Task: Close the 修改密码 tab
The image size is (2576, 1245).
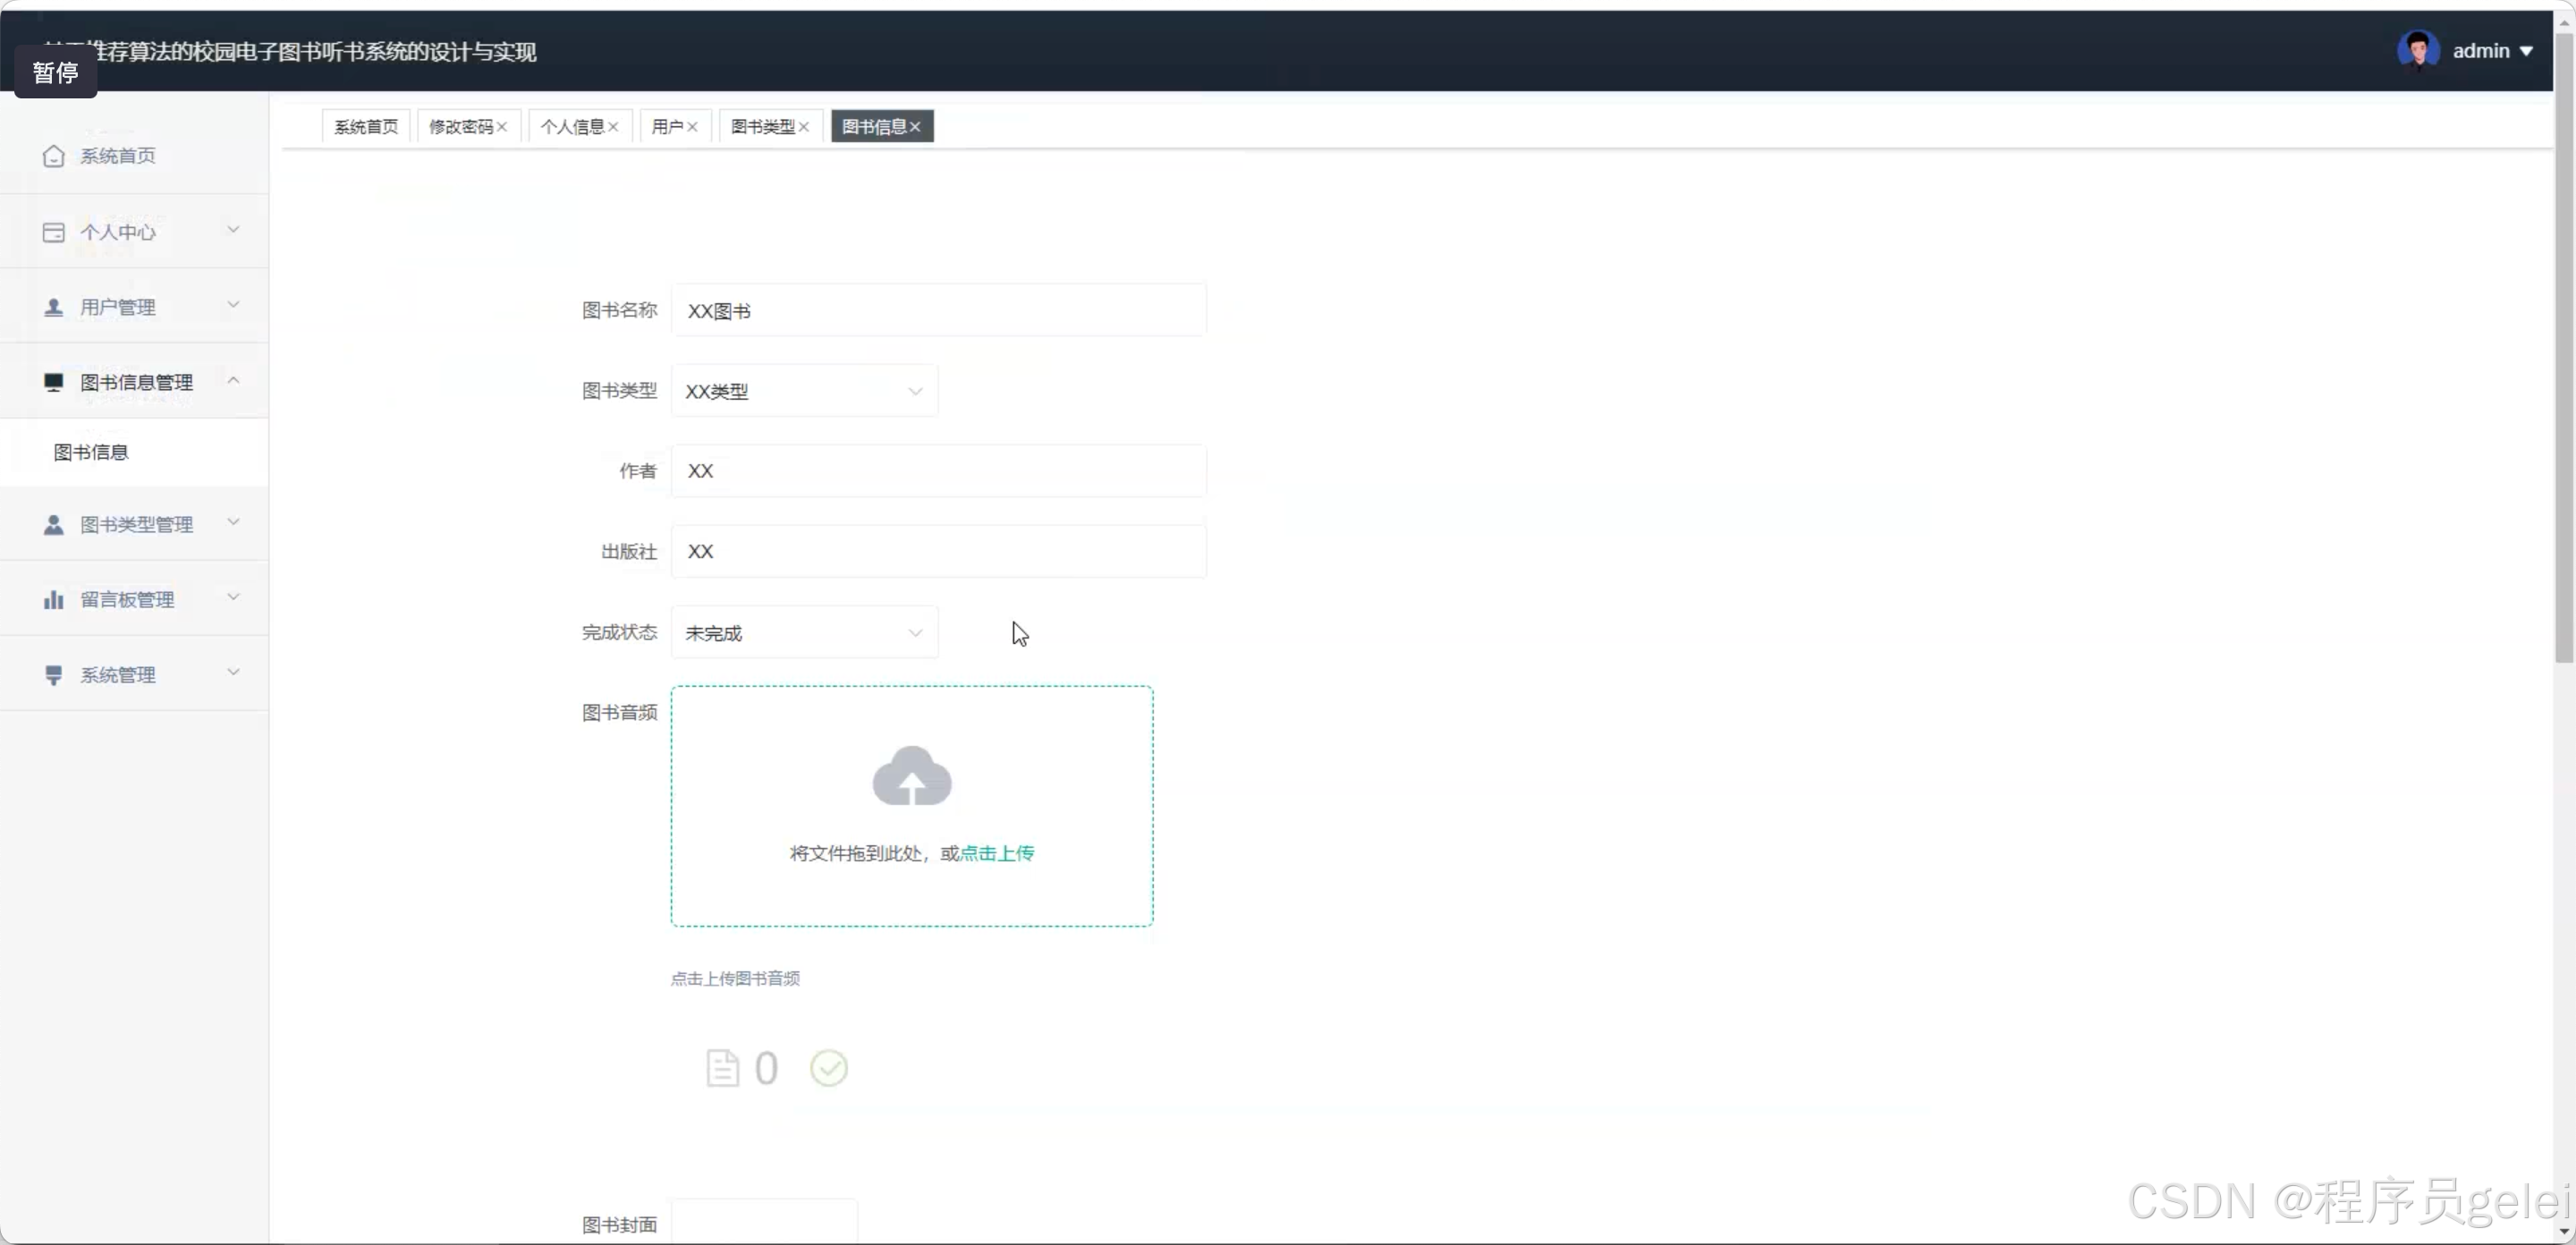Action: (x=502, y=127)
